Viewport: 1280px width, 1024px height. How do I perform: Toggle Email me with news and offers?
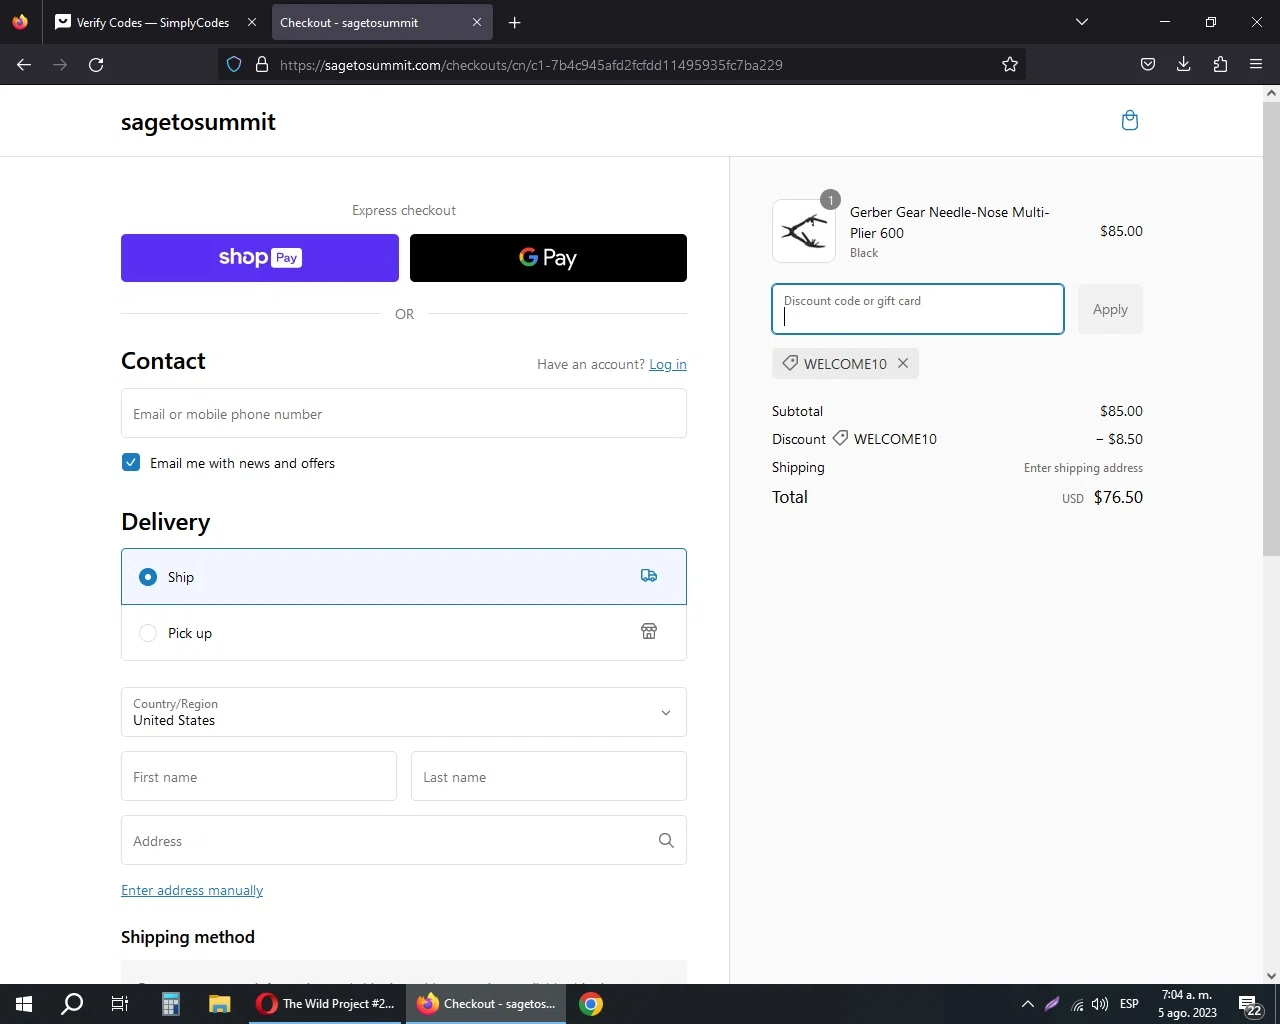[x=131, y=462]
